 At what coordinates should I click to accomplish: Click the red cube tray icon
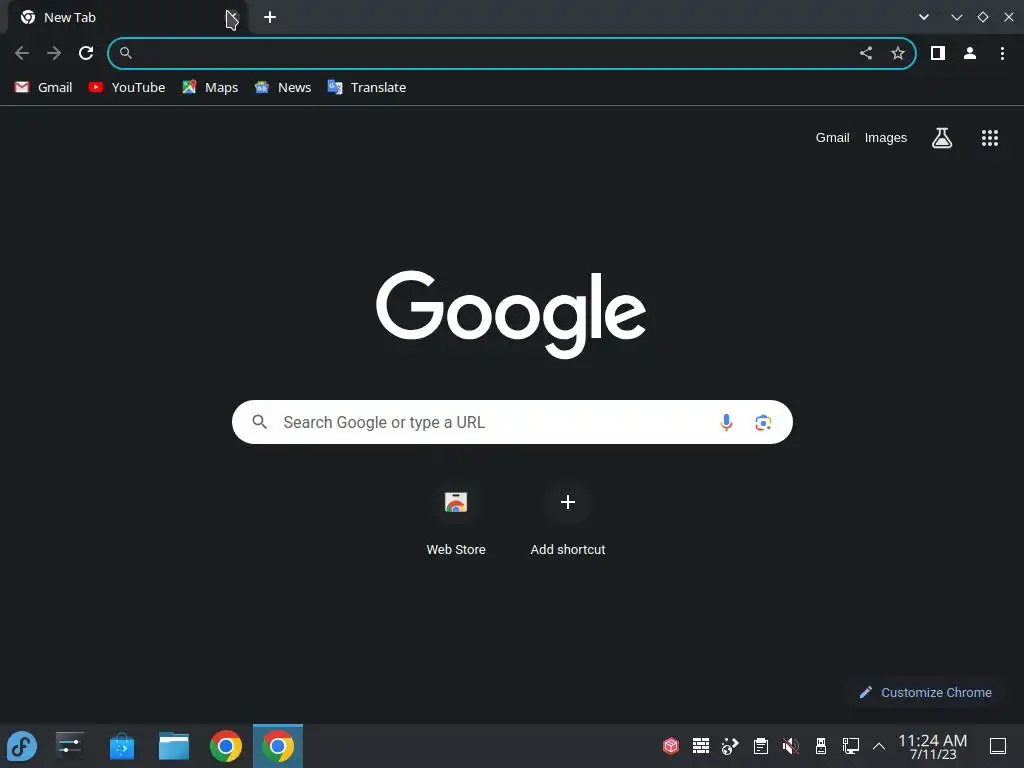point(671,745)
